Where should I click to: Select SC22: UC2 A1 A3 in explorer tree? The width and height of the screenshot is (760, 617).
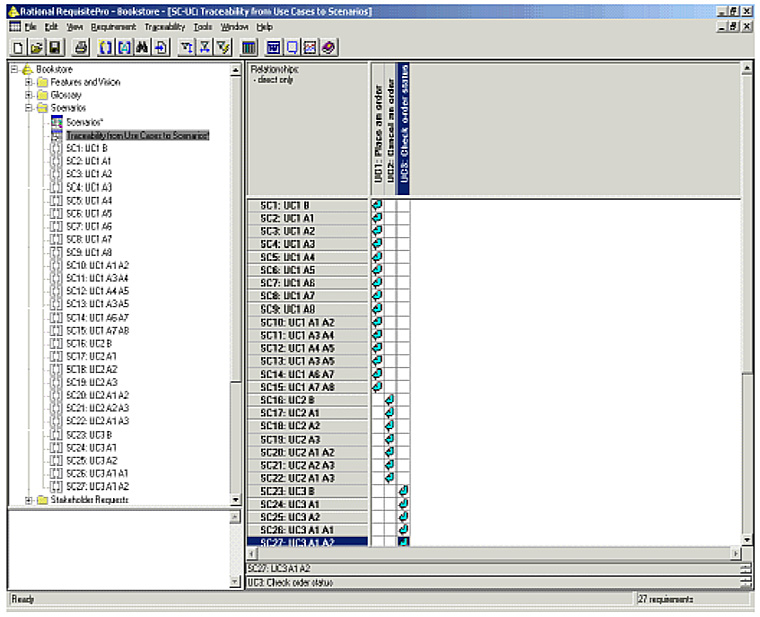(97, 421)
